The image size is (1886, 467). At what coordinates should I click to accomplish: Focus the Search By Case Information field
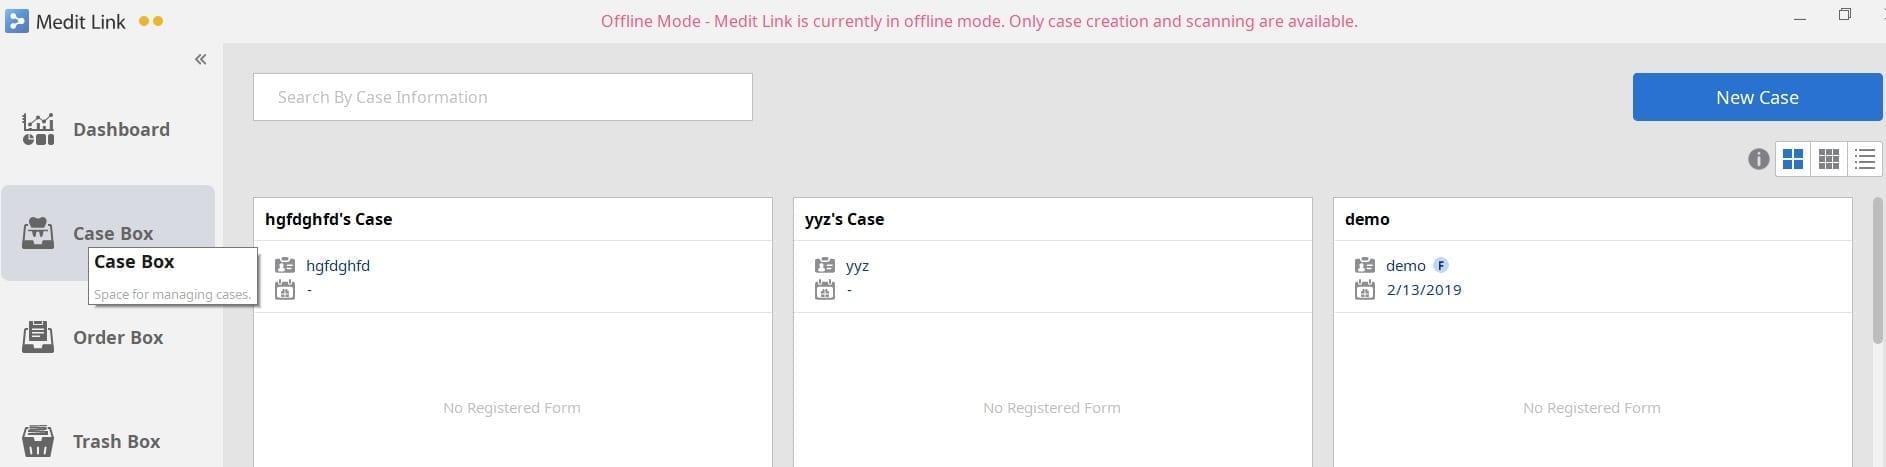[x=503, y=97]
